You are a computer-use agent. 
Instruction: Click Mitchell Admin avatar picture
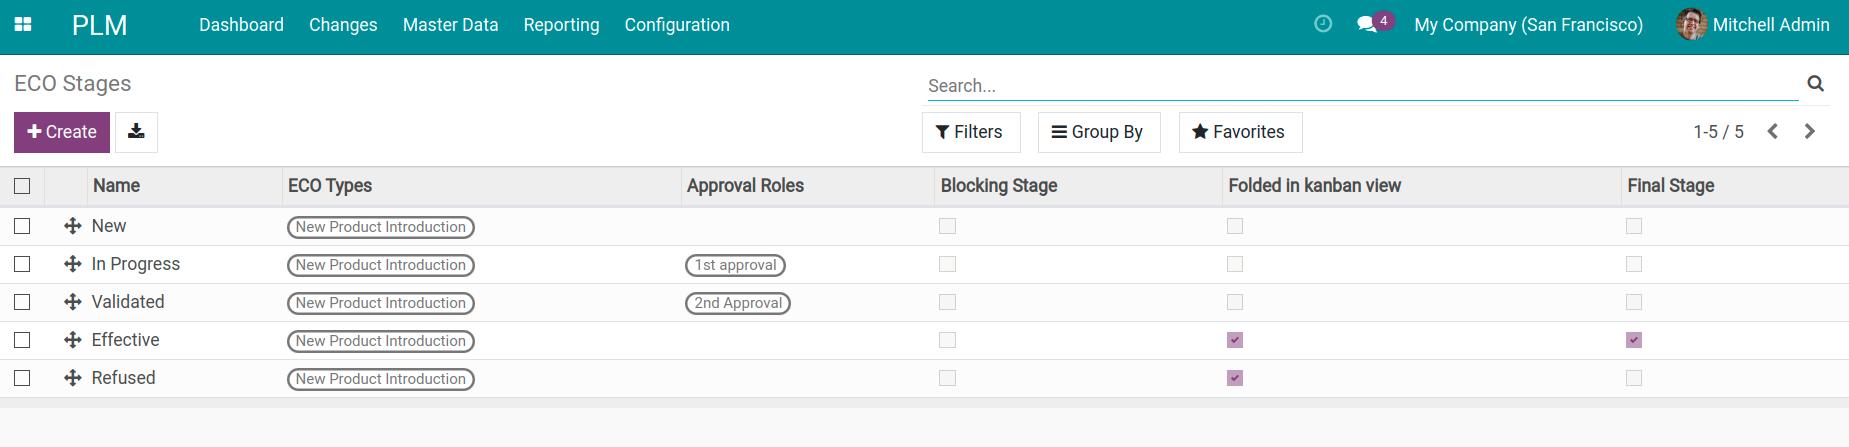coord(1691,25)
